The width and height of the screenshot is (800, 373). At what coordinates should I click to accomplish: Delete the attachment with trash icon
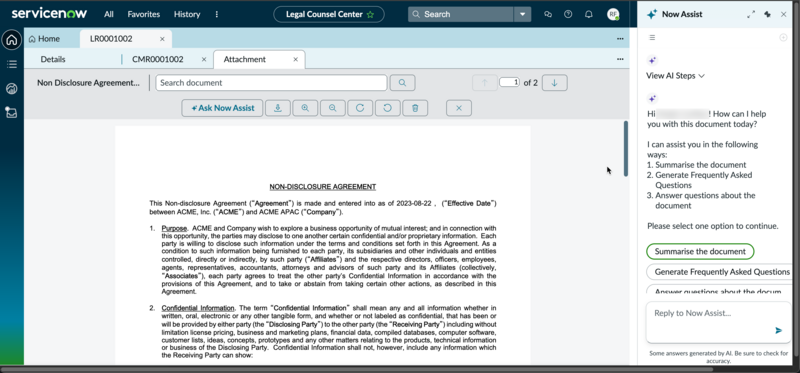pyautogui.click(x=415, y=108)
